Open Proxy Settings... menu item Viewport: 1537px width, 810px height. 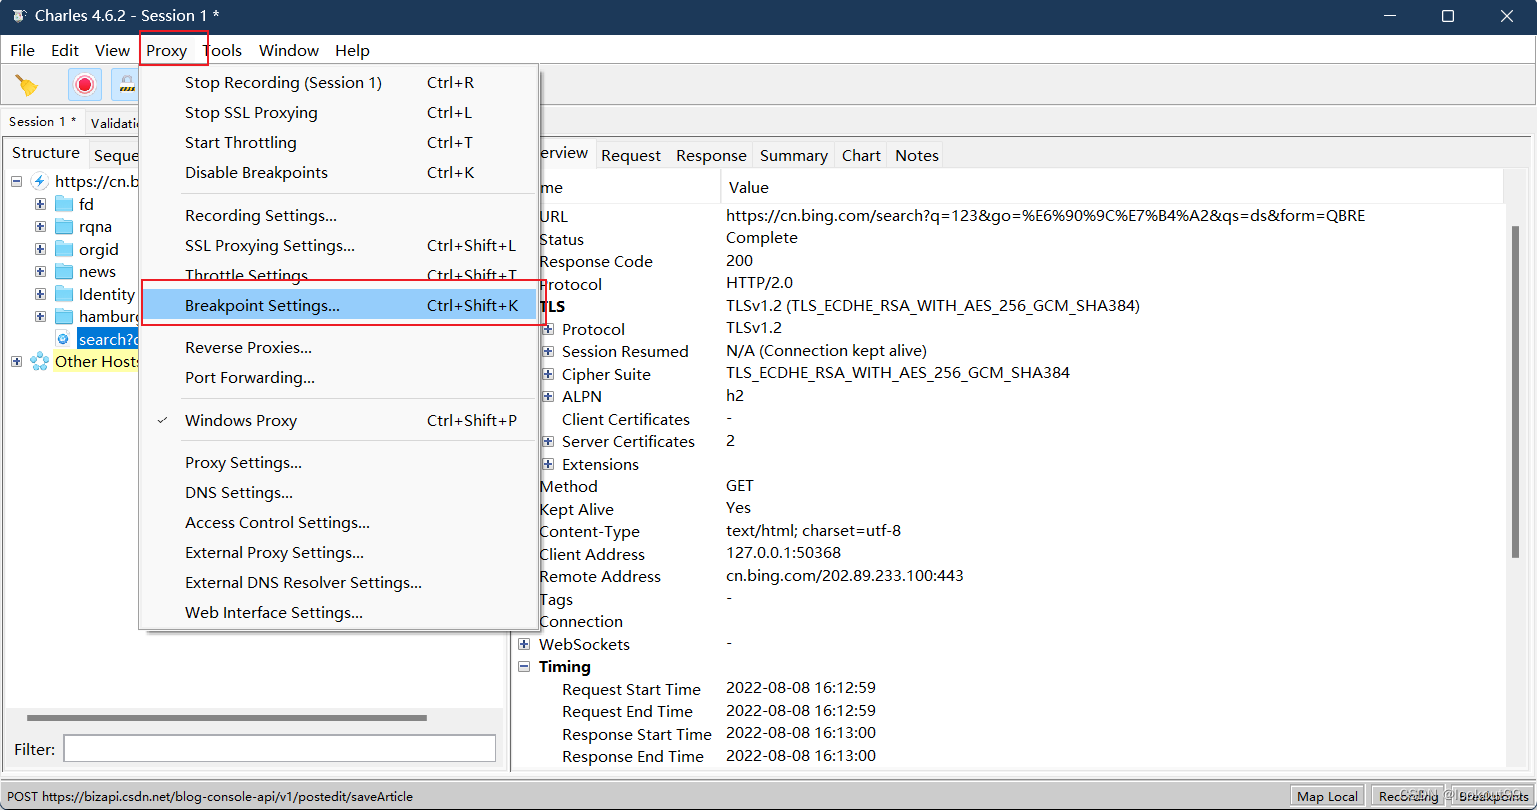(x=338, y=463)
